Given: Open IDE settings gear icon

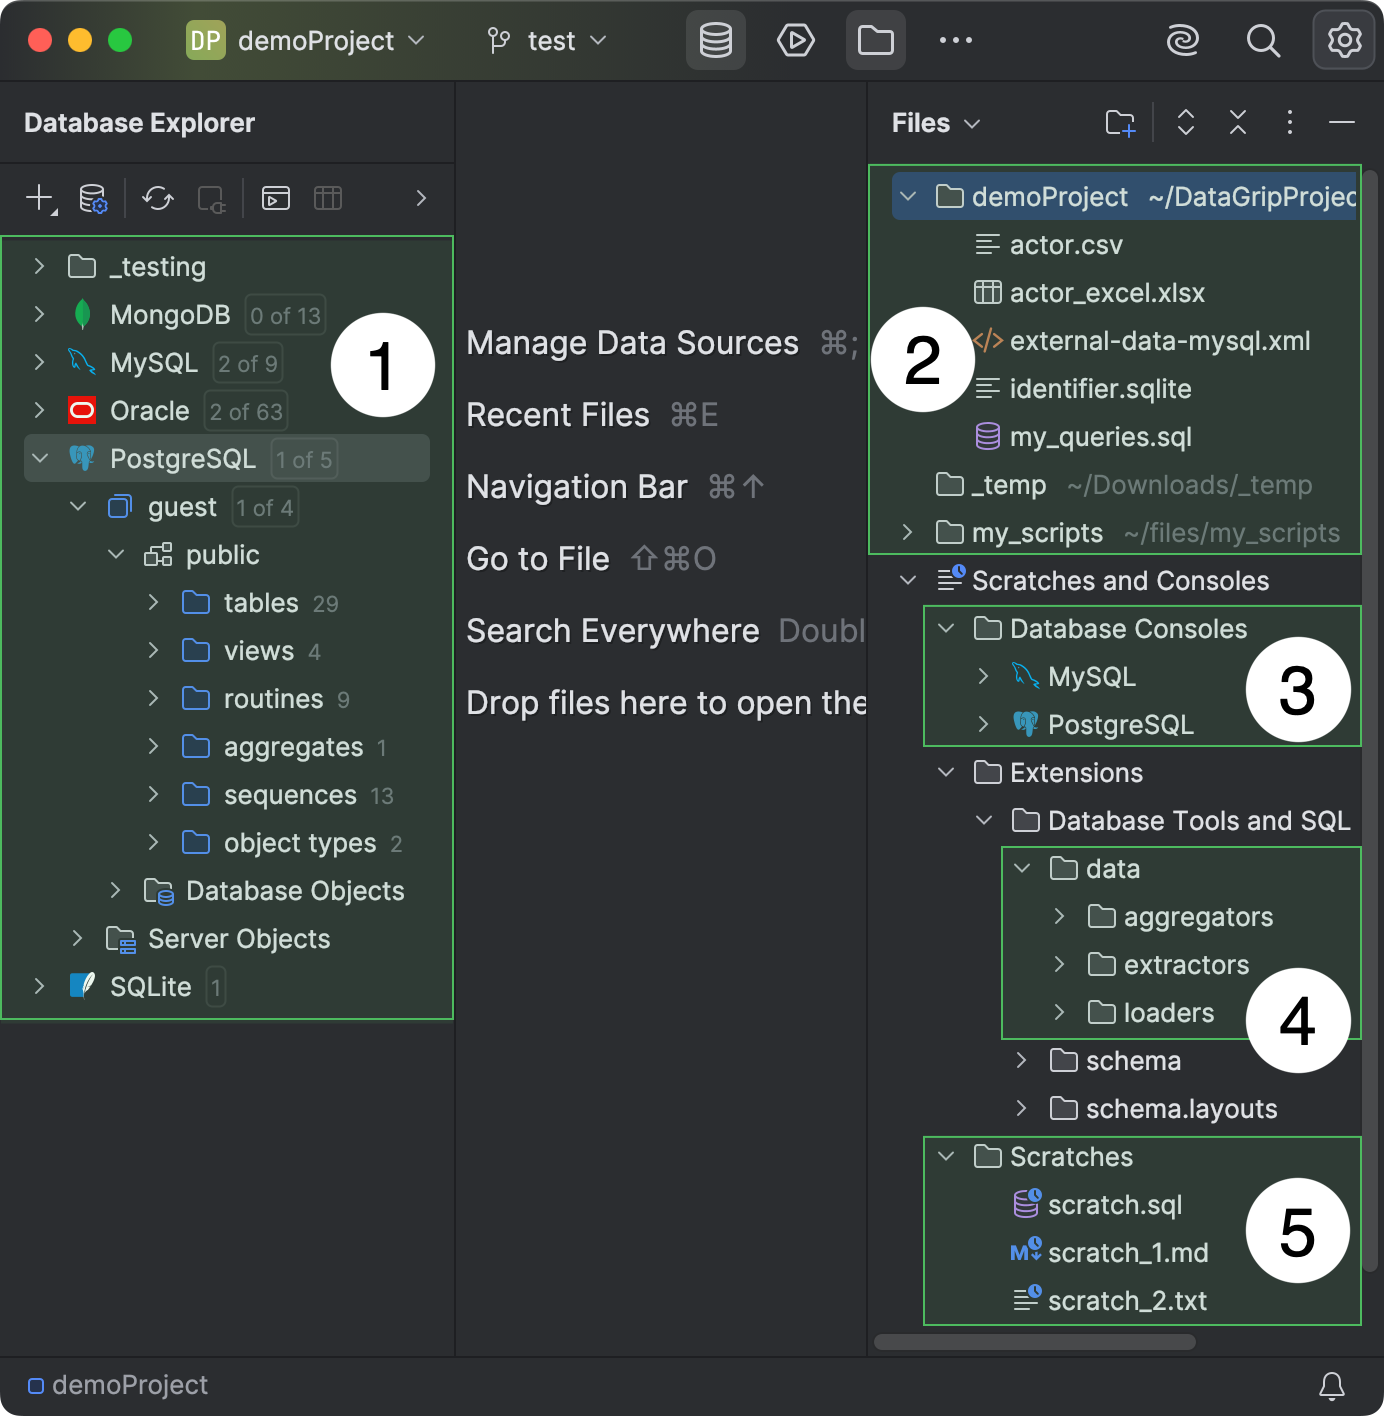Looking at the screenshot, I should click(x=1344, y=41).
